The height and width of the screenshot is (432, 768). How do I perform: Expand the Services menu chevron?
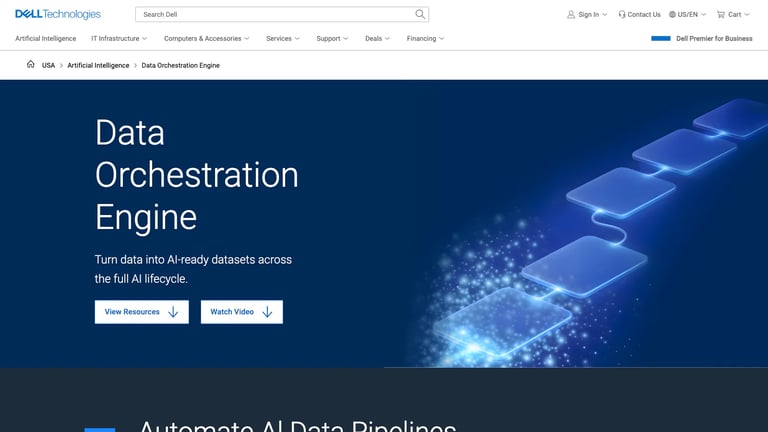pyautogui.click(x=297, y=39)
